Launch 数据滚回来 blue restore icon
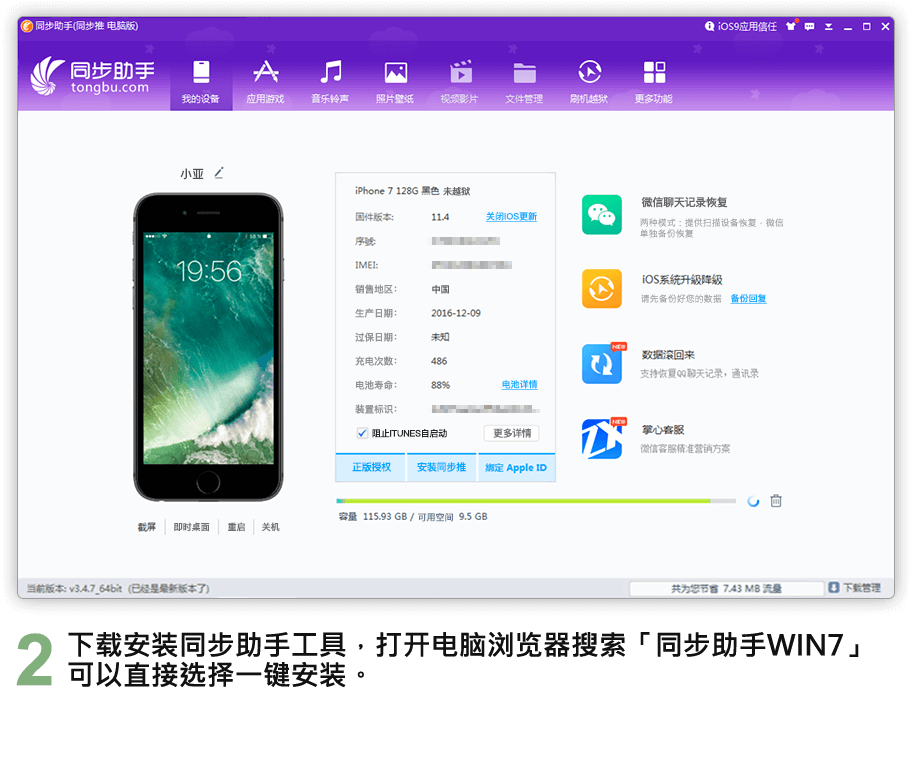912x760 pixels. click(601, 364)
